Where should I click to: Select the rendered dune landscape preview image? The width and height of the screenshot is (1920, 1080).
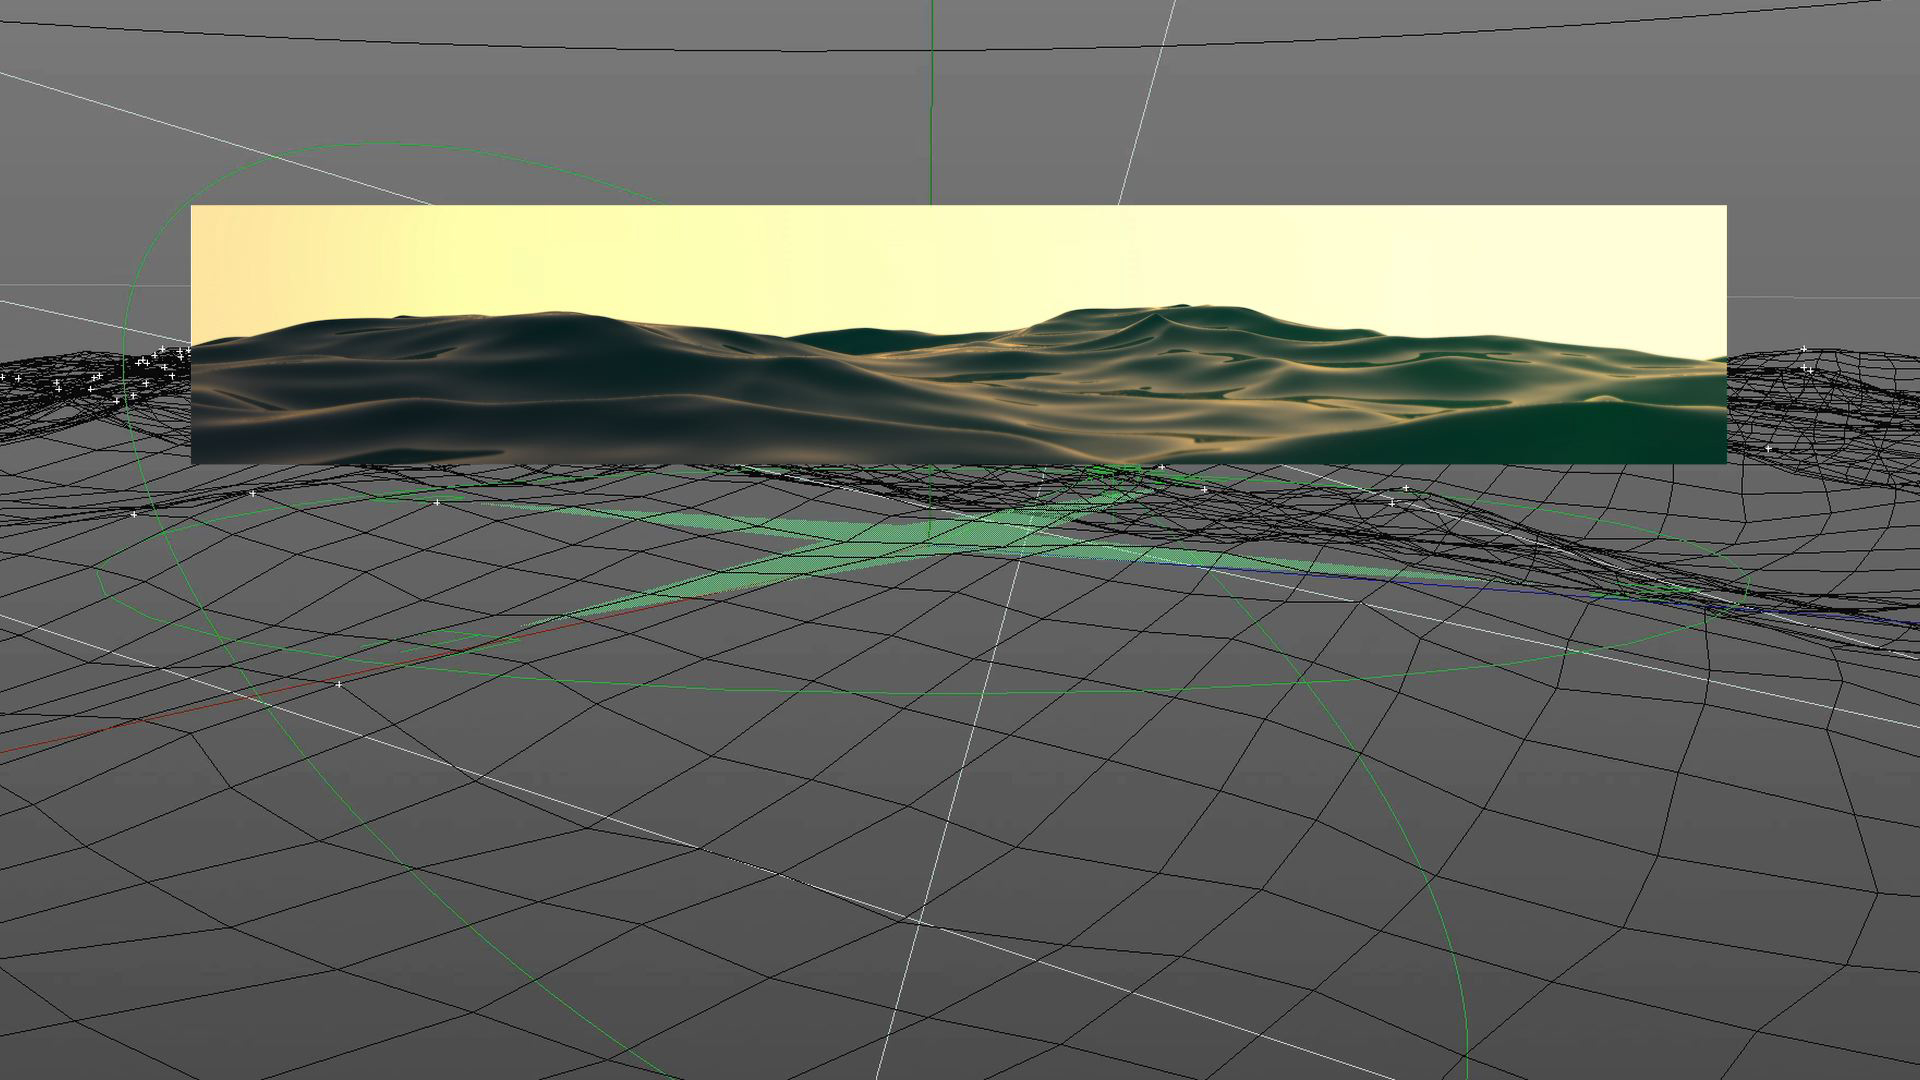[958, 334]
